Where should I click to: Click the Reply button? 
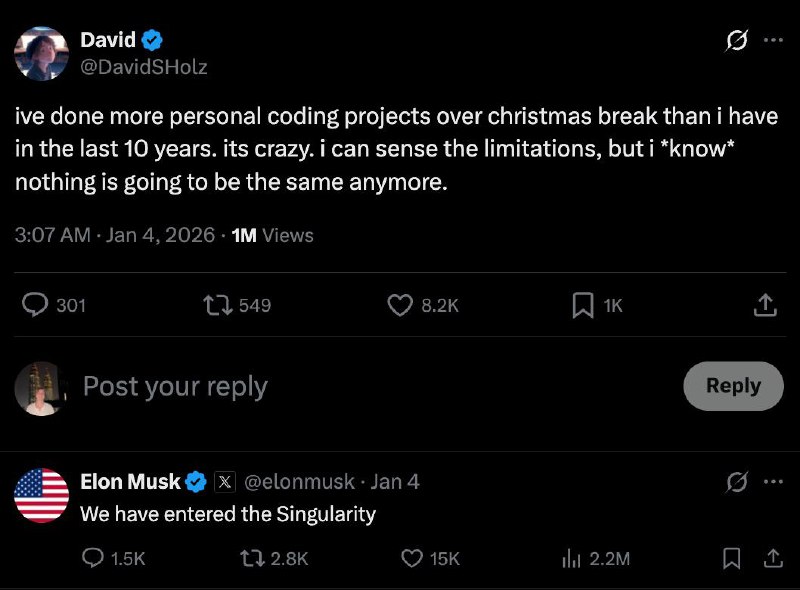coord(733,386)
